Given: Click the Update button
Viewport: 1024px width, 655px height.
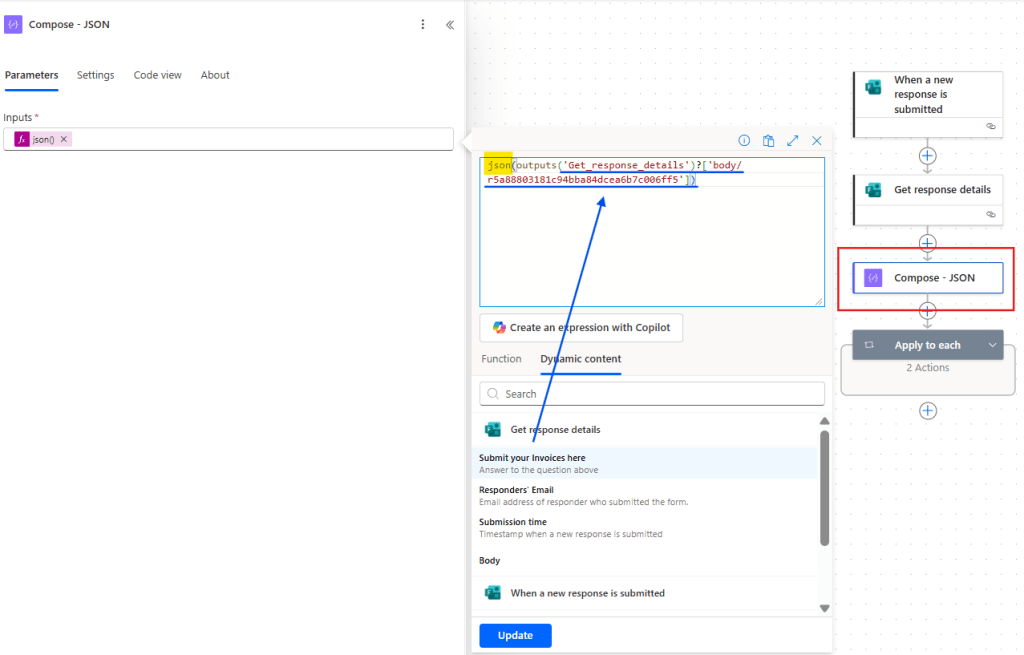Looking at the screenshot, I should point(515,635).
